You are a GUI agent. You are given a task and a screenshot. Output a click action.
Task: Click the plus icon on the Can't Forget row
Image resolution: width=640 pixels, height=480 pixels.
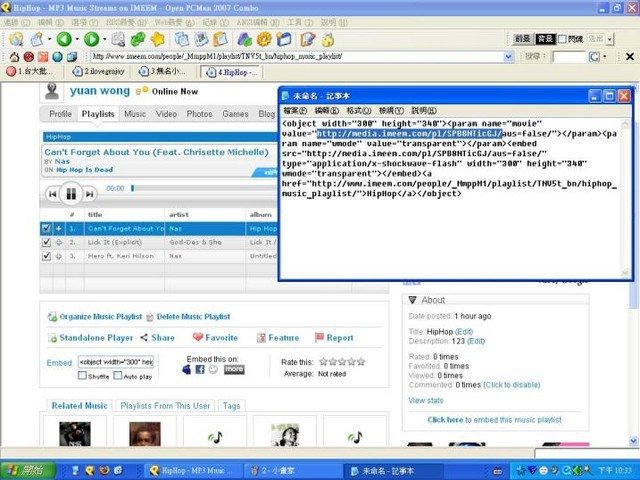tap(59, 229)
